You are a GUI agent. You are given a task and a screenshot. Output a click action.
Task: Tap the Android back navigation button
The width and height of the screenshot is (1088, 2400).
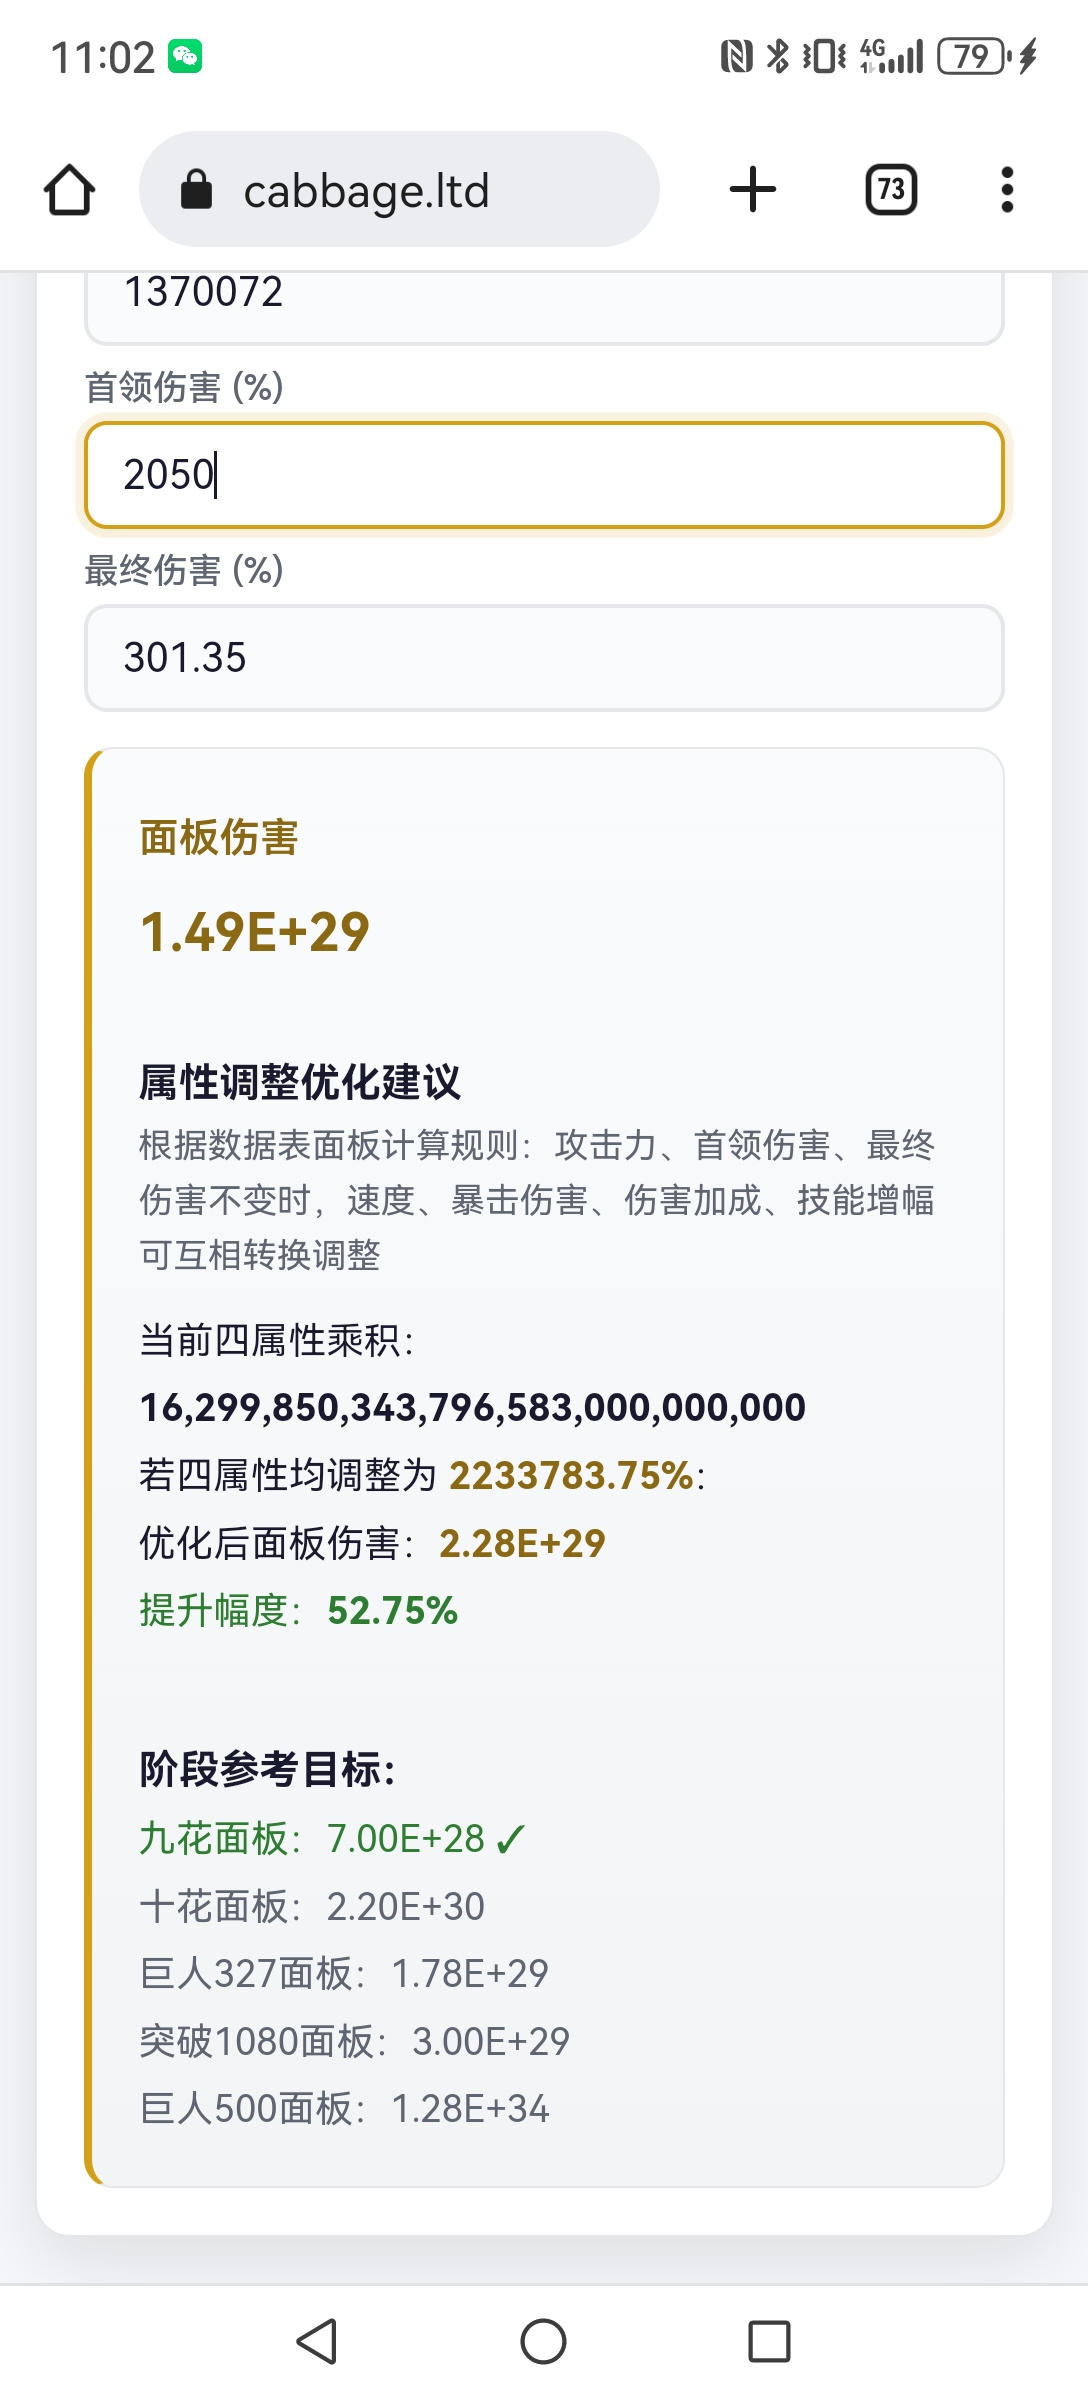coord(317,2341)
